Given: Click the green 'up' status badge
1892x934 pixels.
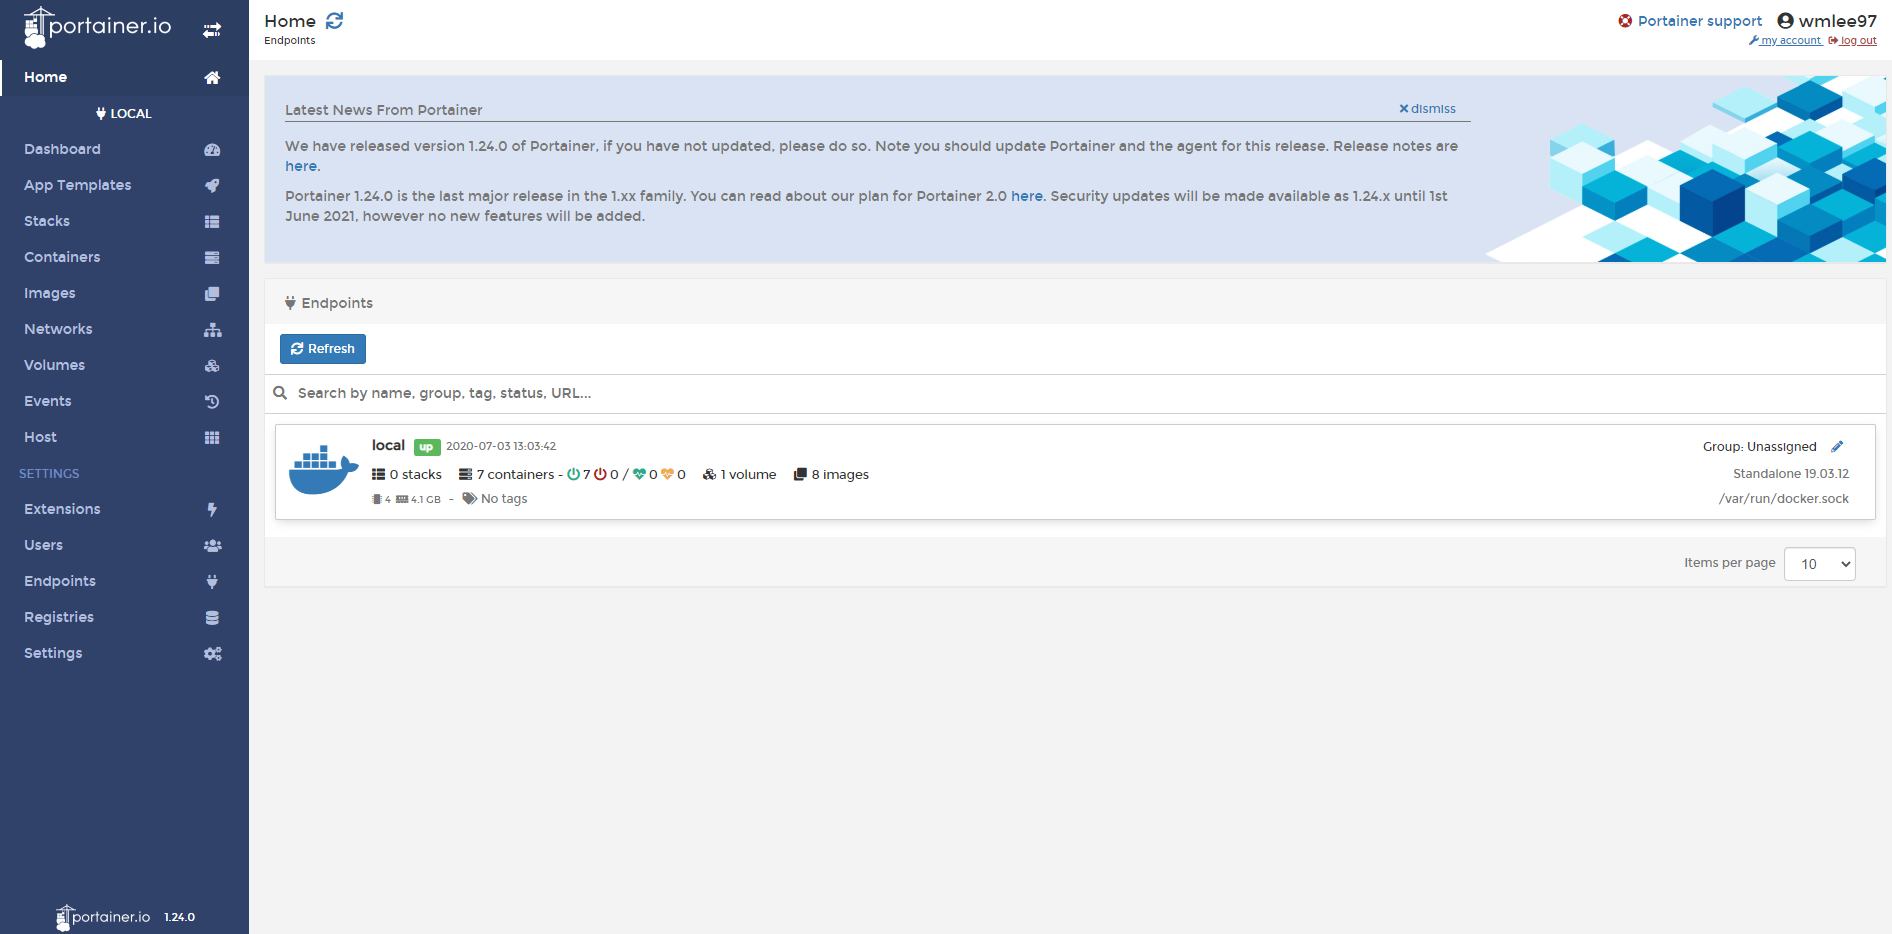Looking at the screenshot, I should pos(427,447).
